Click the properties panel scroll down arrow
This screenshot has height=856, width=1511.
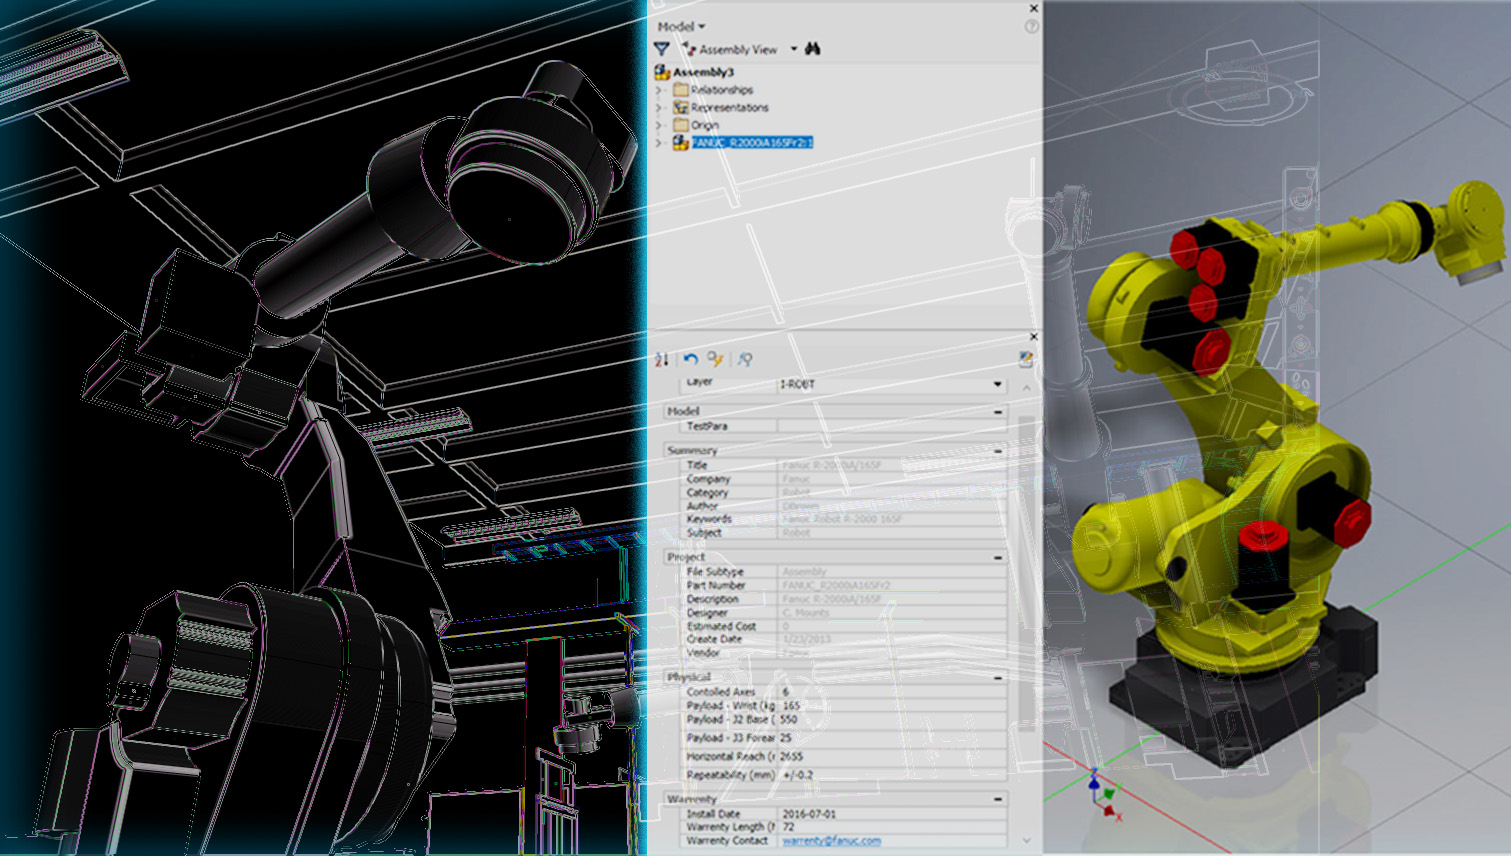point(1026,841)
